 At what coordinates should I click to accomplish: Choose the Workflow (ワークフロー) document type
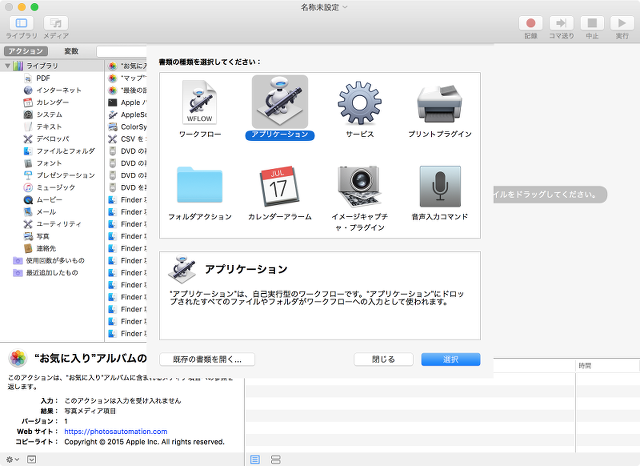pos(200,103)
